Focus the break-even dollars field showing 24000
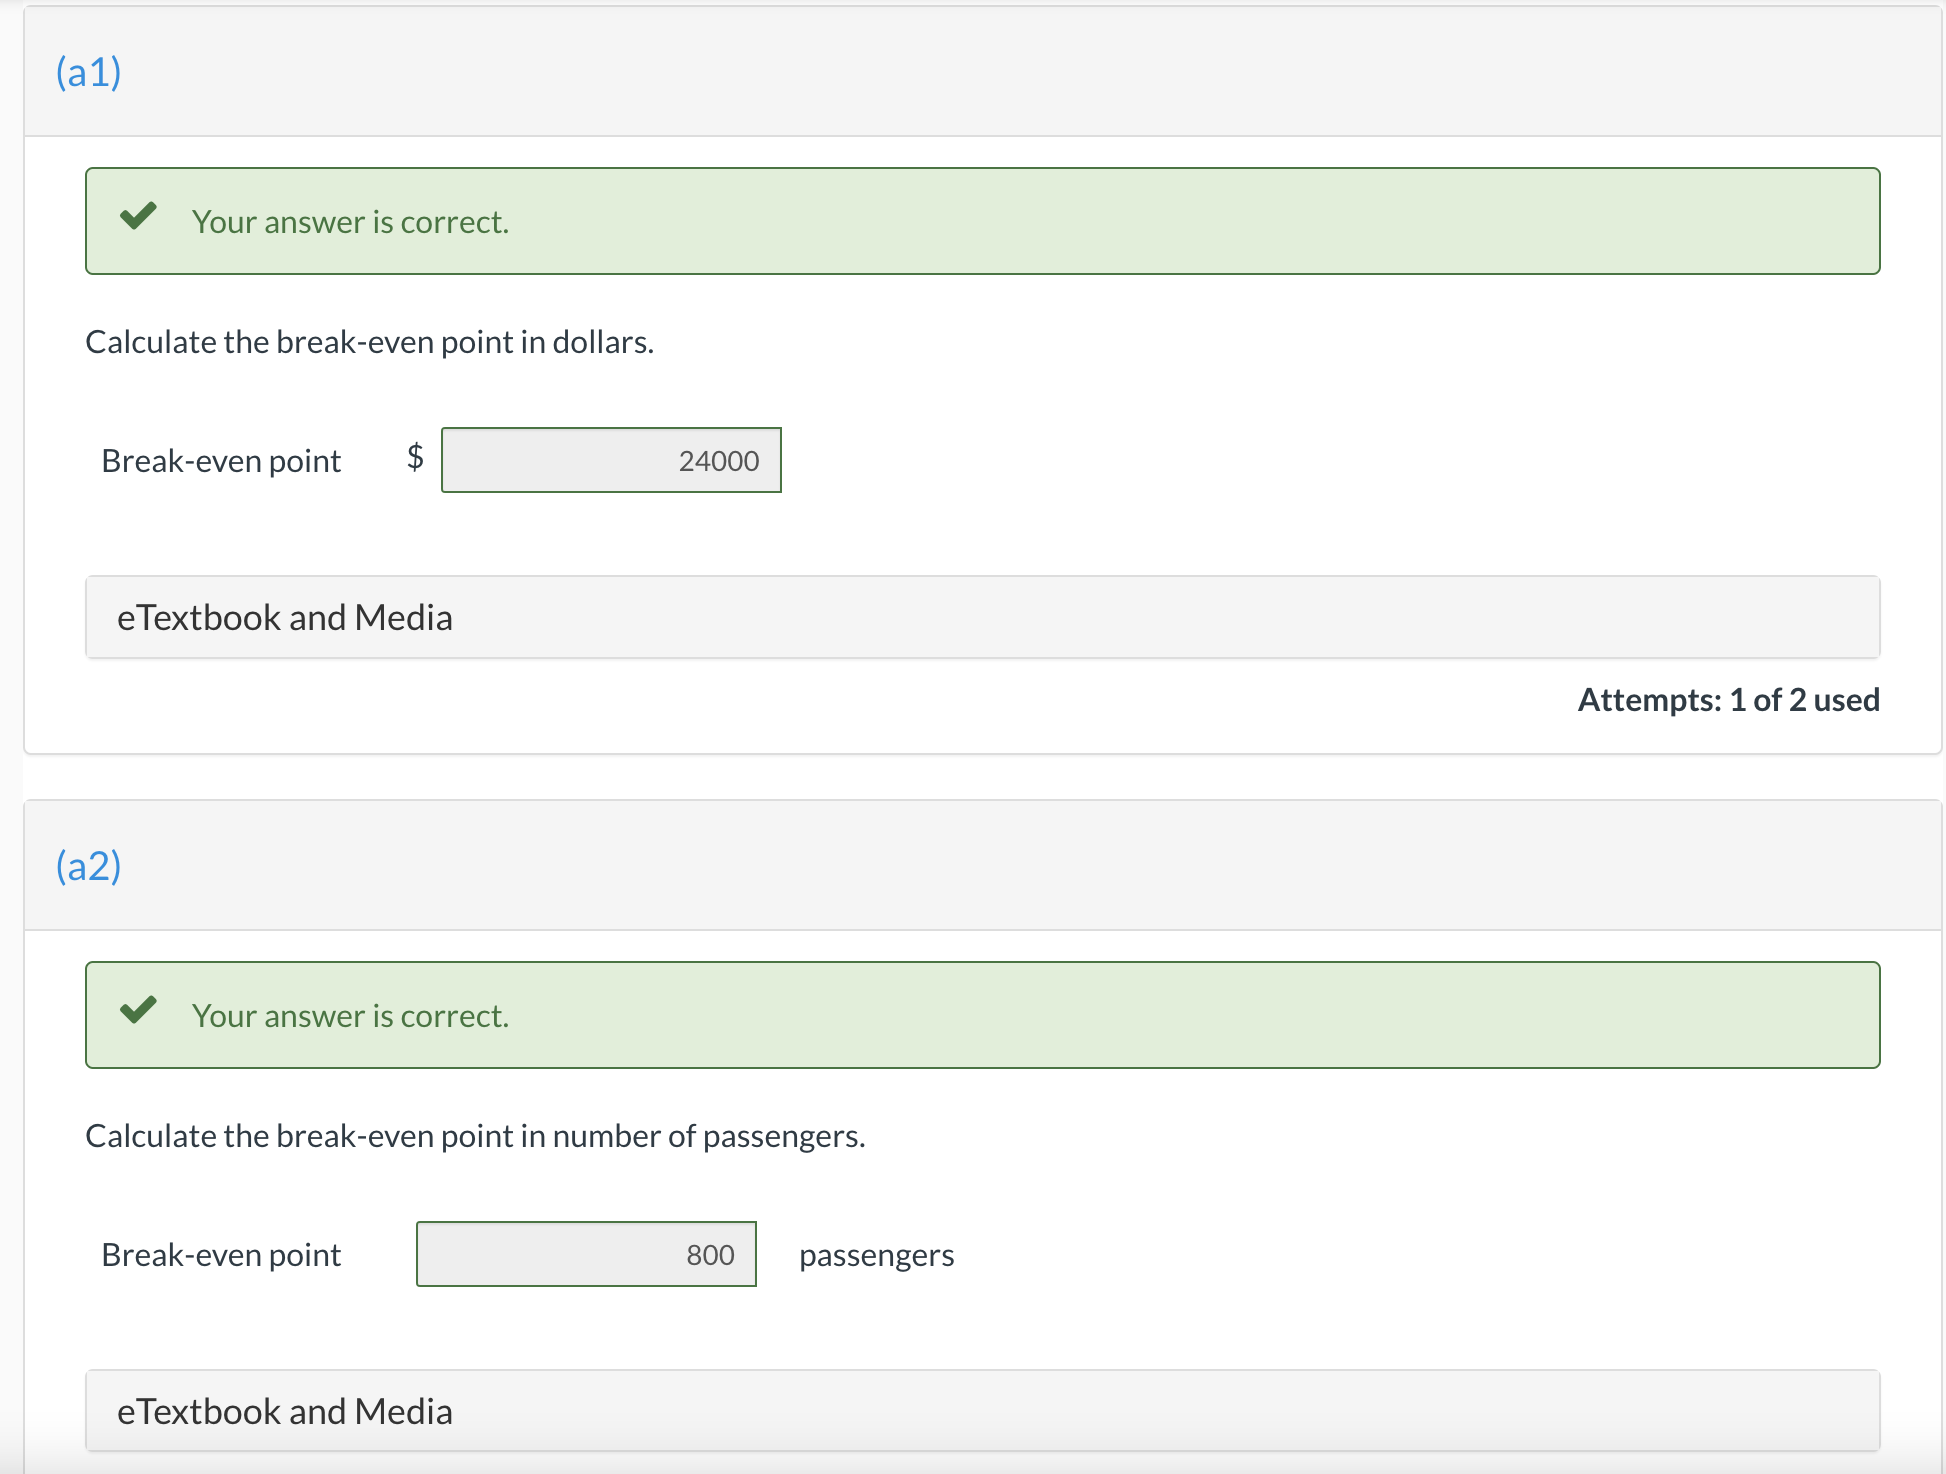Viewport: 1946px width, 1474px height. (x=611, y=460)
